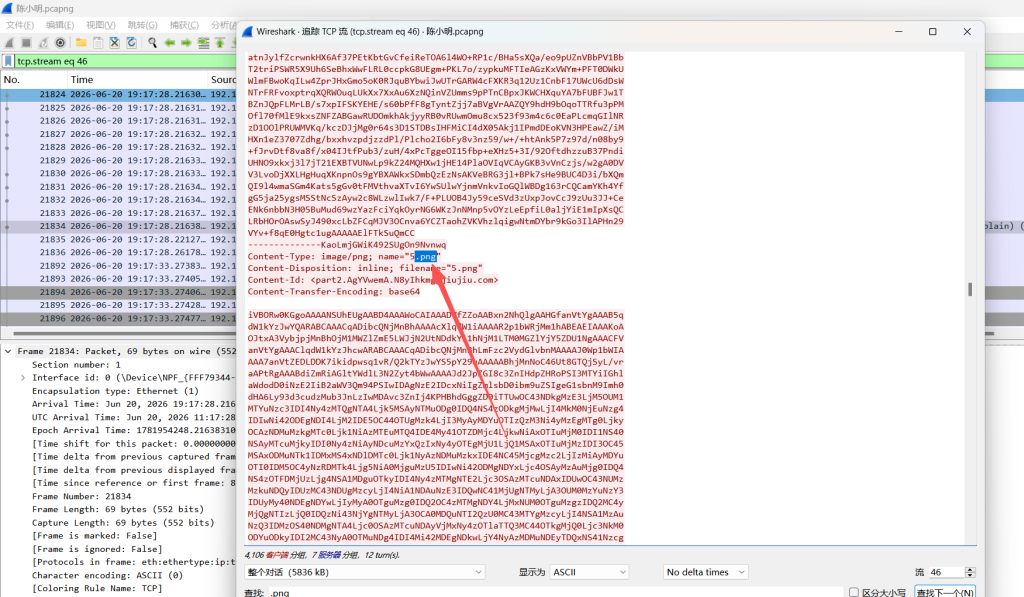
Task: Click the find packet magnifier icon
Action: pyautogui.click(x=152, y=42)
